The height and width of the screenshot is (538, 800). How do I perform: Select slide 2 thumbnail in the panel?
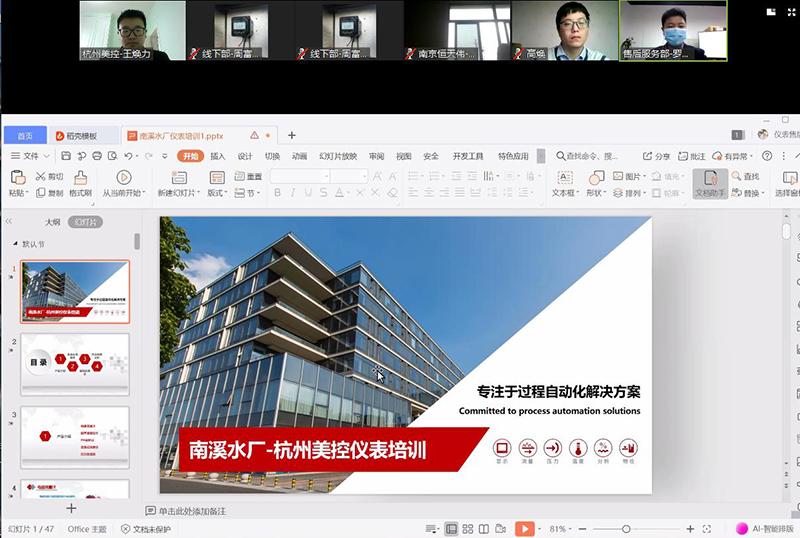[75, 363]
